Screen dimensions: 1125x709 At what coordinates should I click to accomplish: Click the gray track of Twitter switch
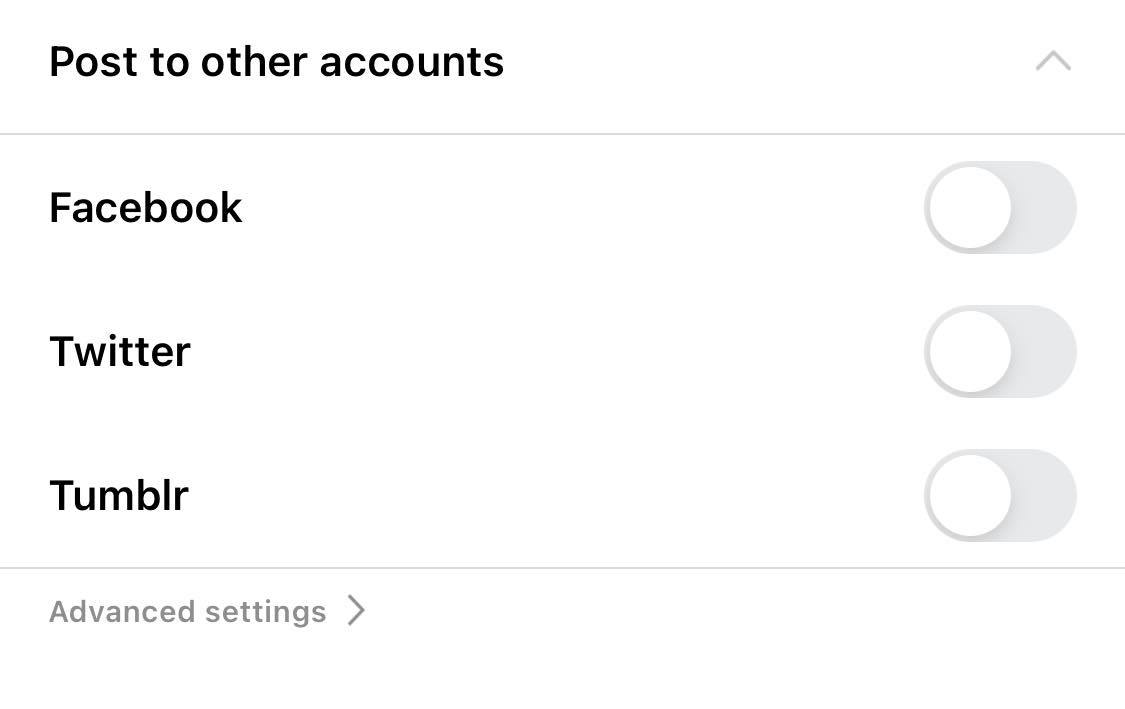pos(1046,352)
